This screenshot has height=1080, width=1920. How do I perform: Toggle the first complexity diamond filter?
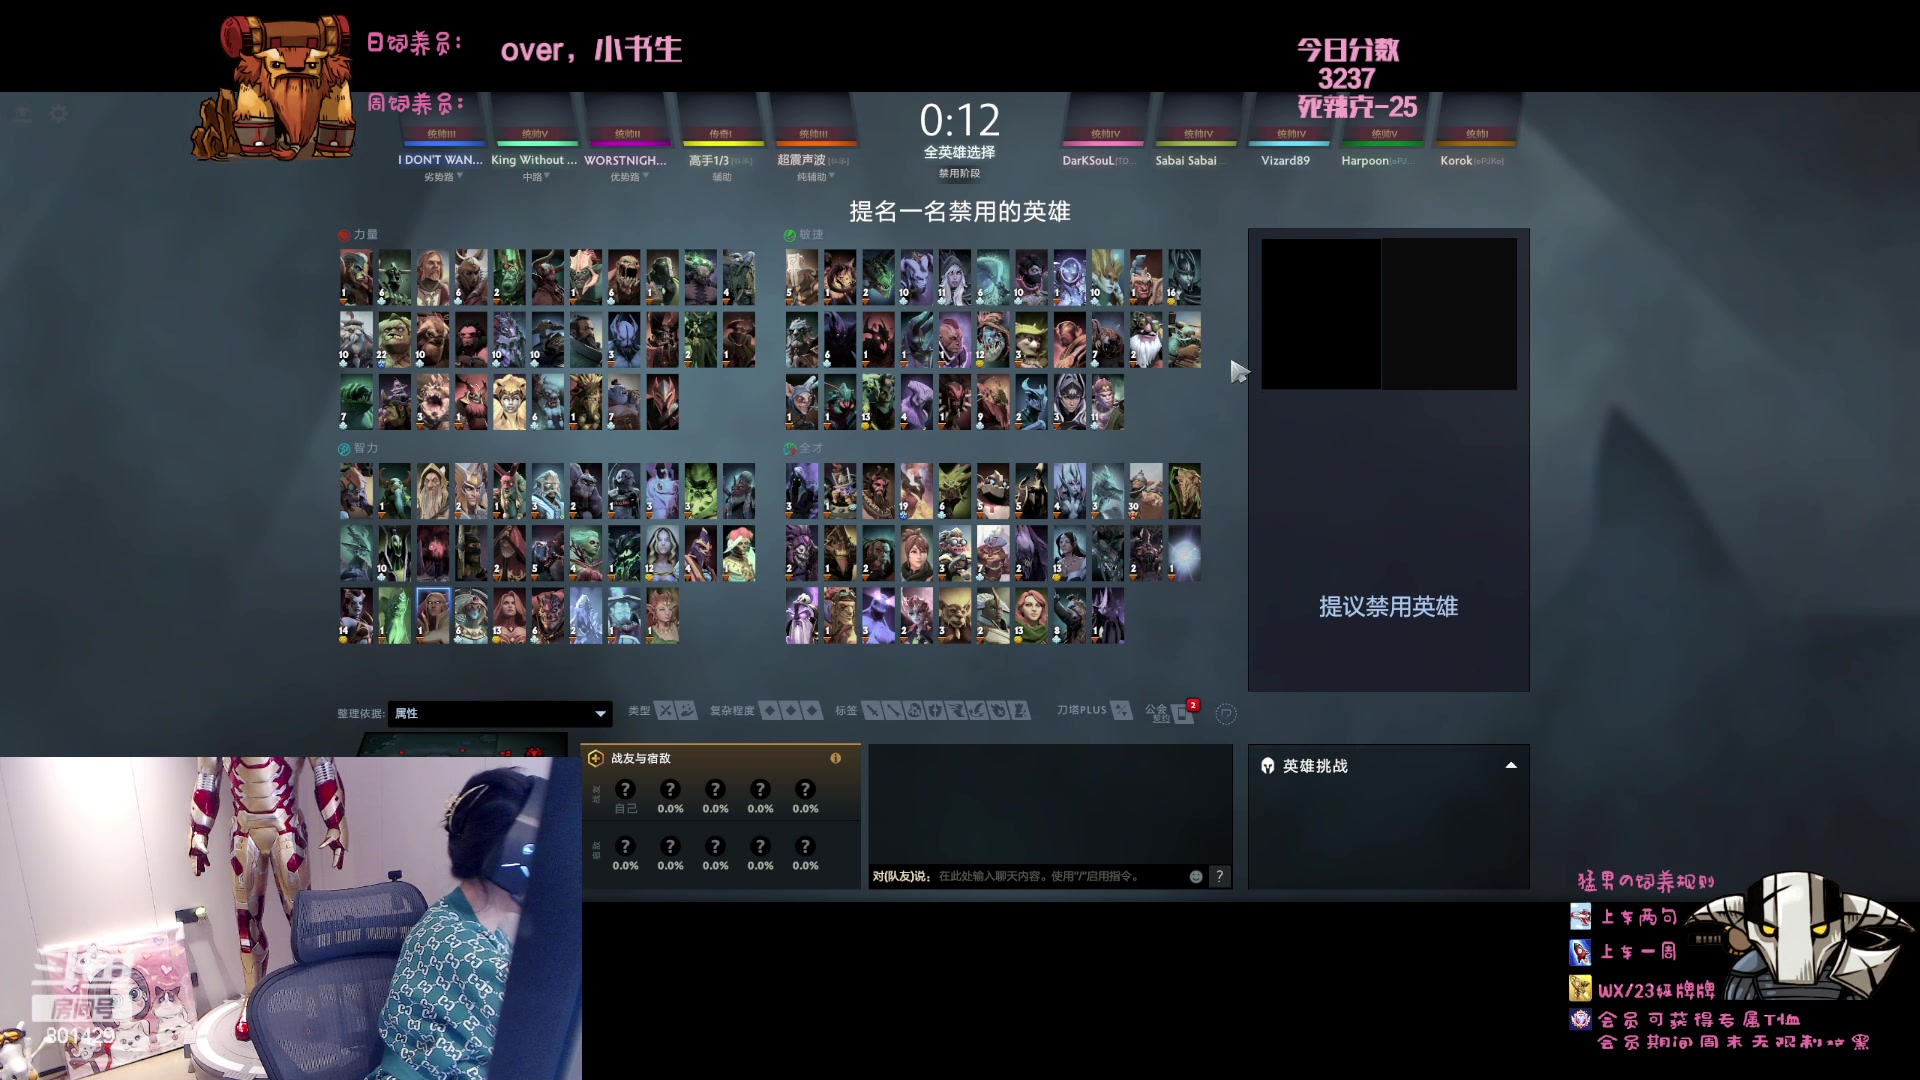770,711
